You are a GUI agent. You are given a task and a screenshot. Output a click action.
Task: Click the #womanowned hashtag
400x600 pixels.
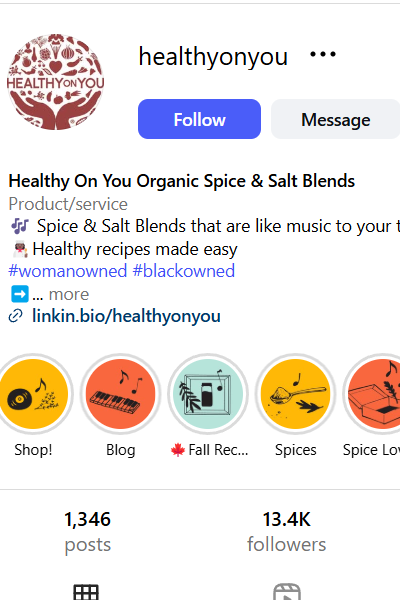point(67,271)
